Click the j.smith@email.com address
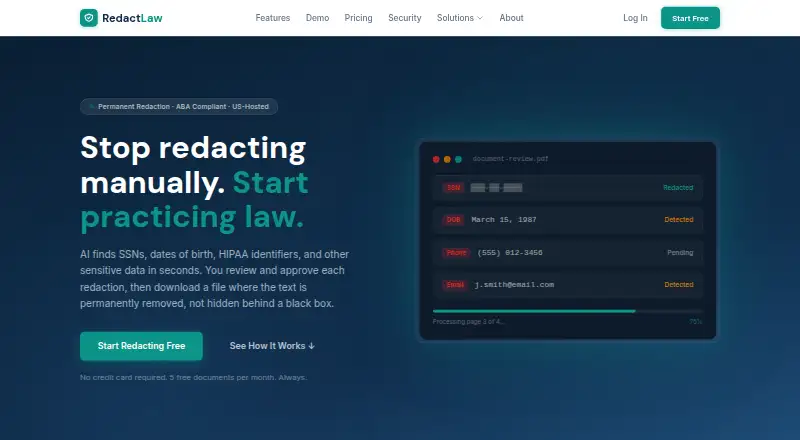 514,285
